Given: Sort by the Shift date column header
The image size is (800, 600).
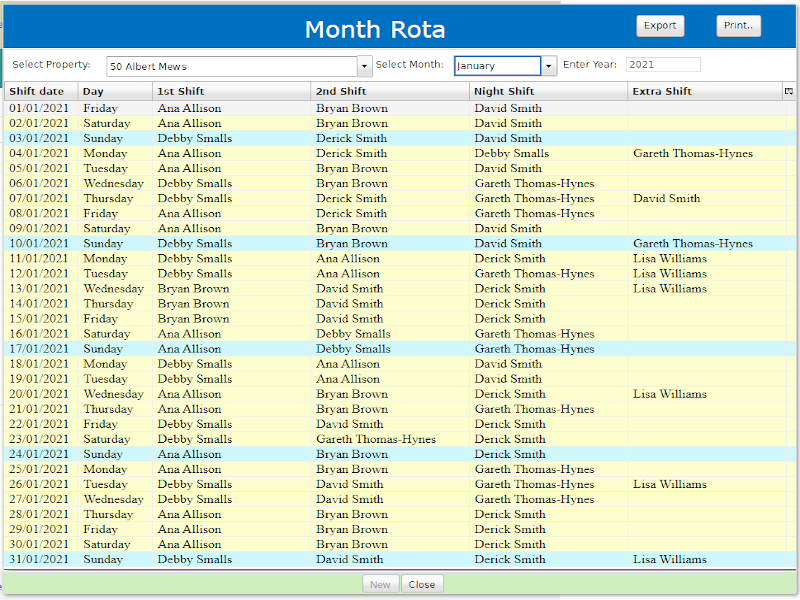Looking at the screenshot, I should [x=41, y=91].
